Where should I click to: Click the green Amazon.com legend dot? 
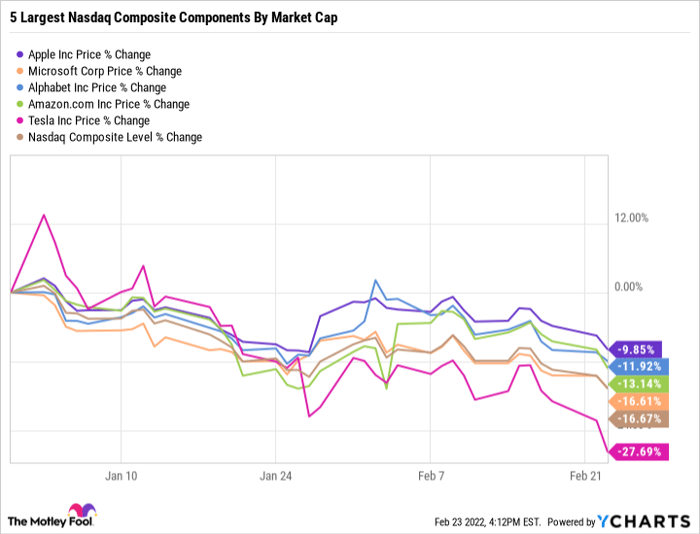[x=21, y=104]
